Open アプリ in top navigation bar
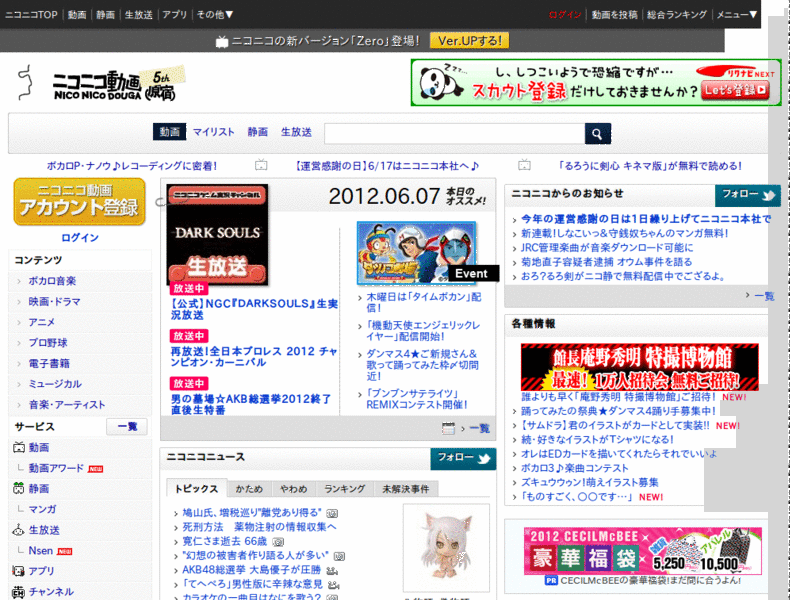This screenshot has height=600, width=800. pyautogui.click(x=174, y=15)
